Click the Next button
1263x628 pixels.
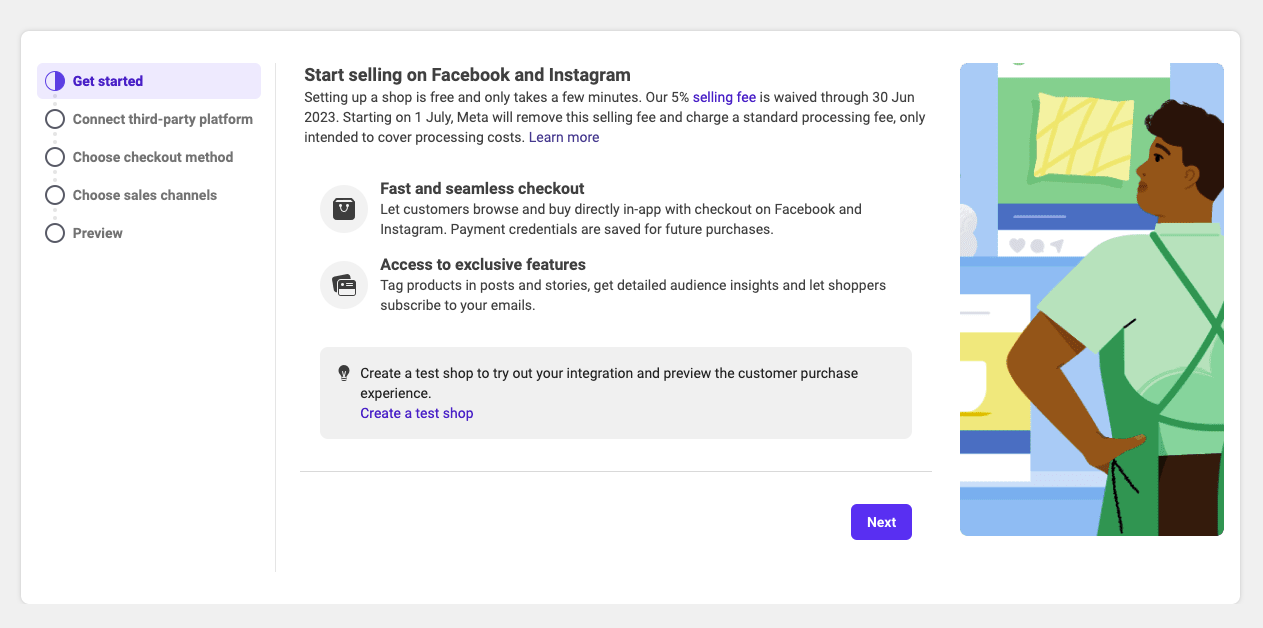click(x=880, y=521)
